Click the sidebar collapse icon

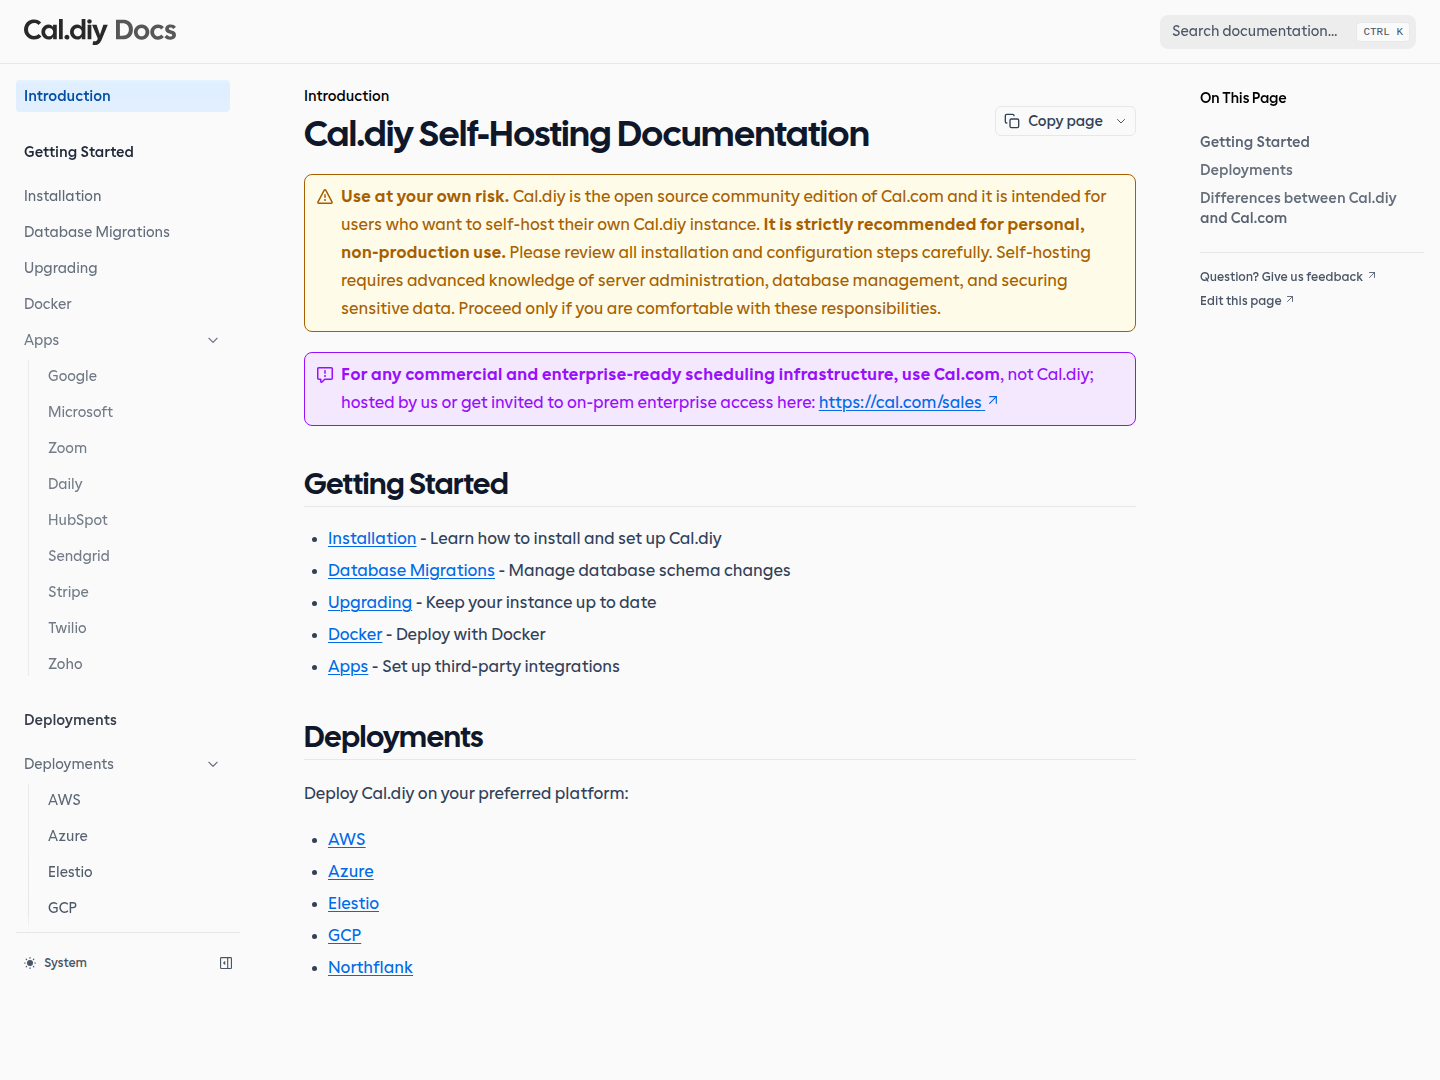tap(226, 963)
